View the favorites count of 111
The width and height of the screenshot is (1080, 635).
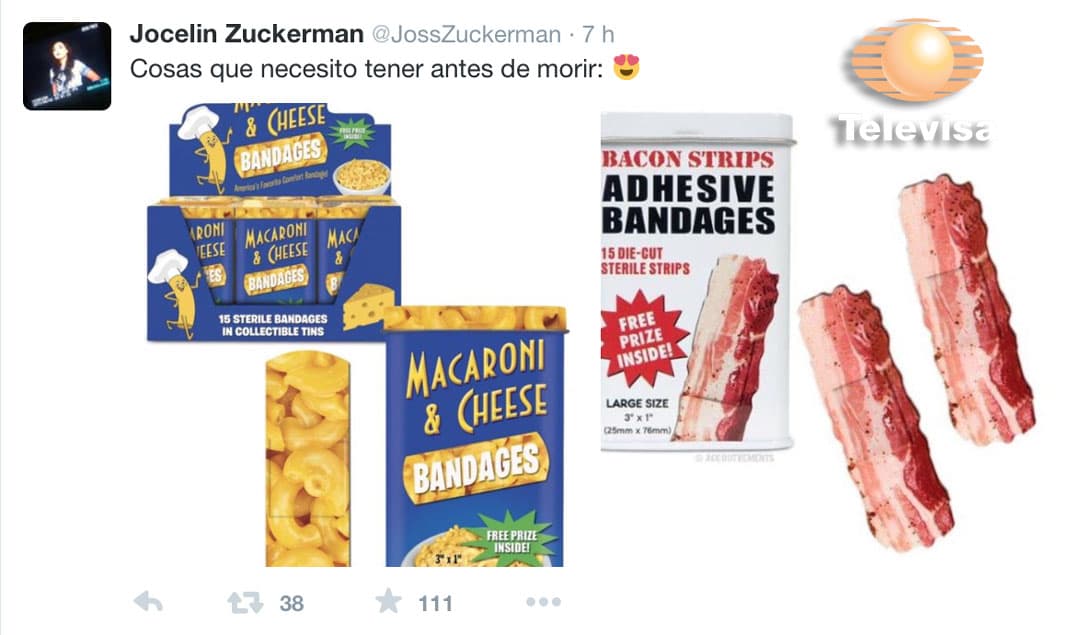tap(435, 604)
